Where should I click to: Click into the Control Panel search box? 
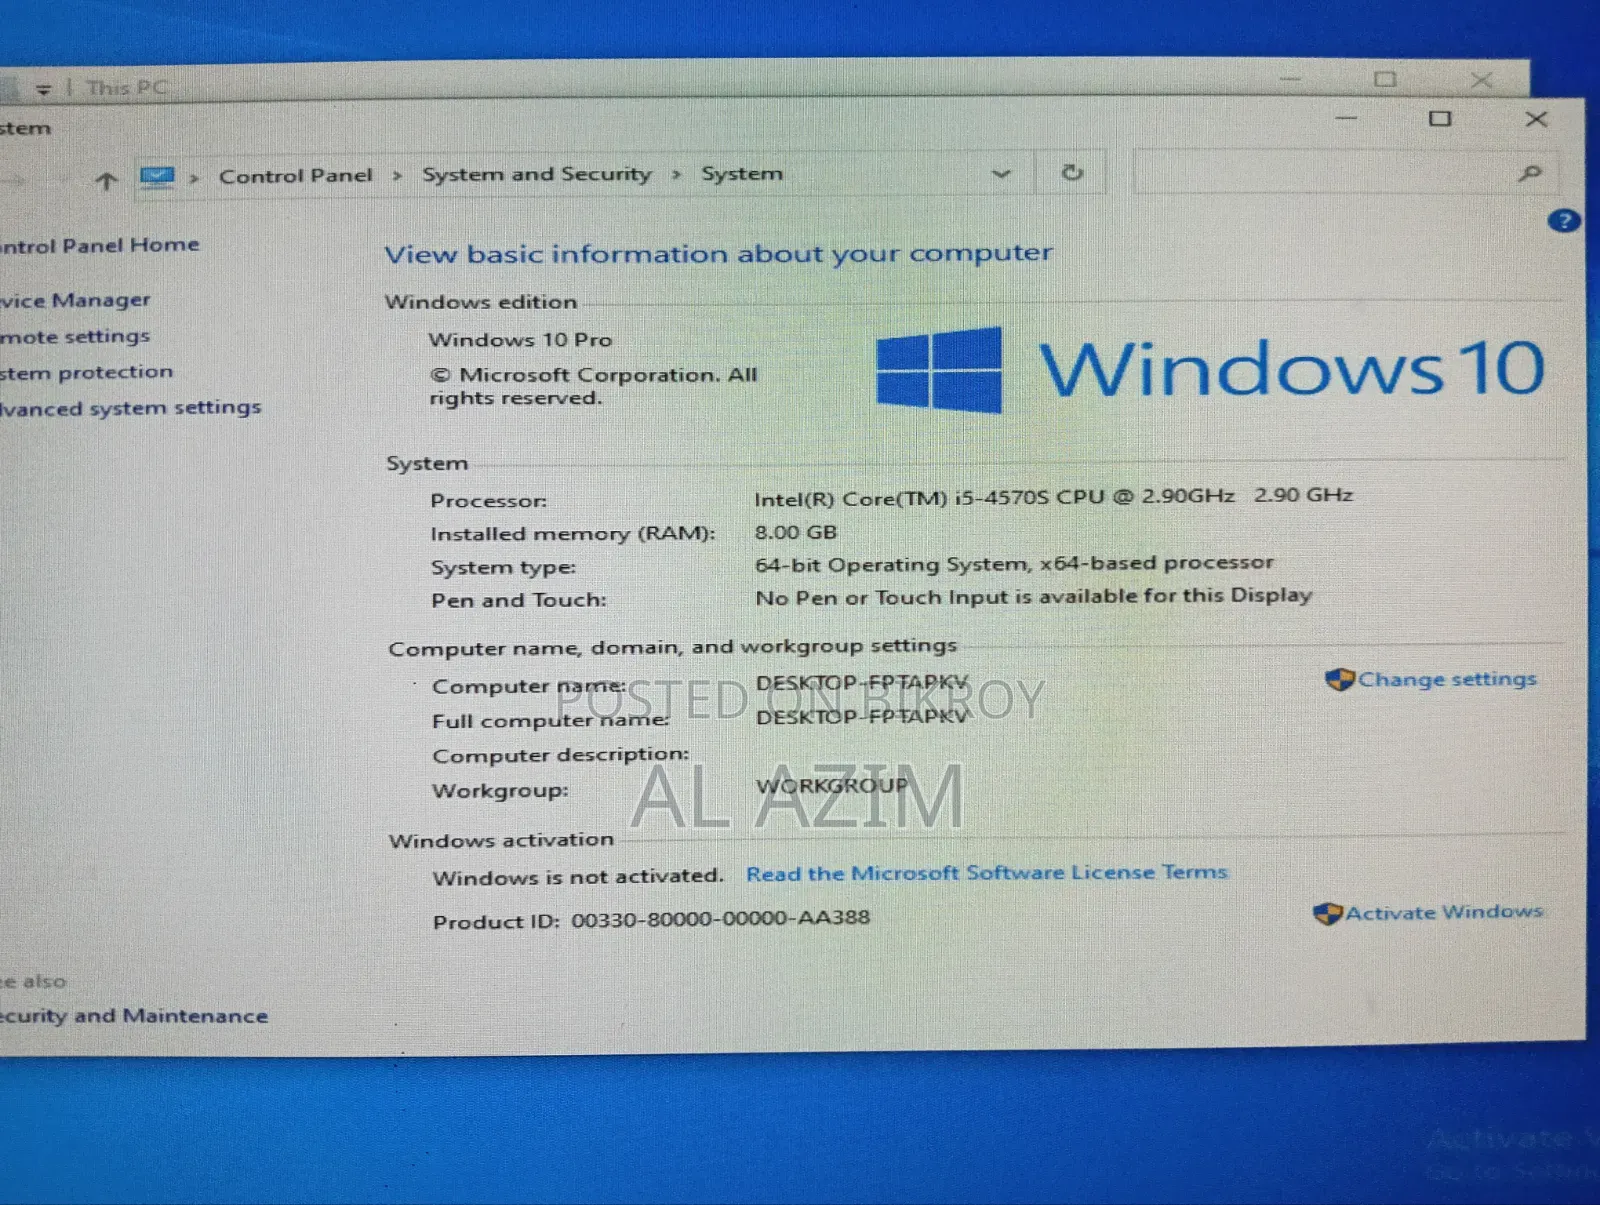tap(1345, 173)
